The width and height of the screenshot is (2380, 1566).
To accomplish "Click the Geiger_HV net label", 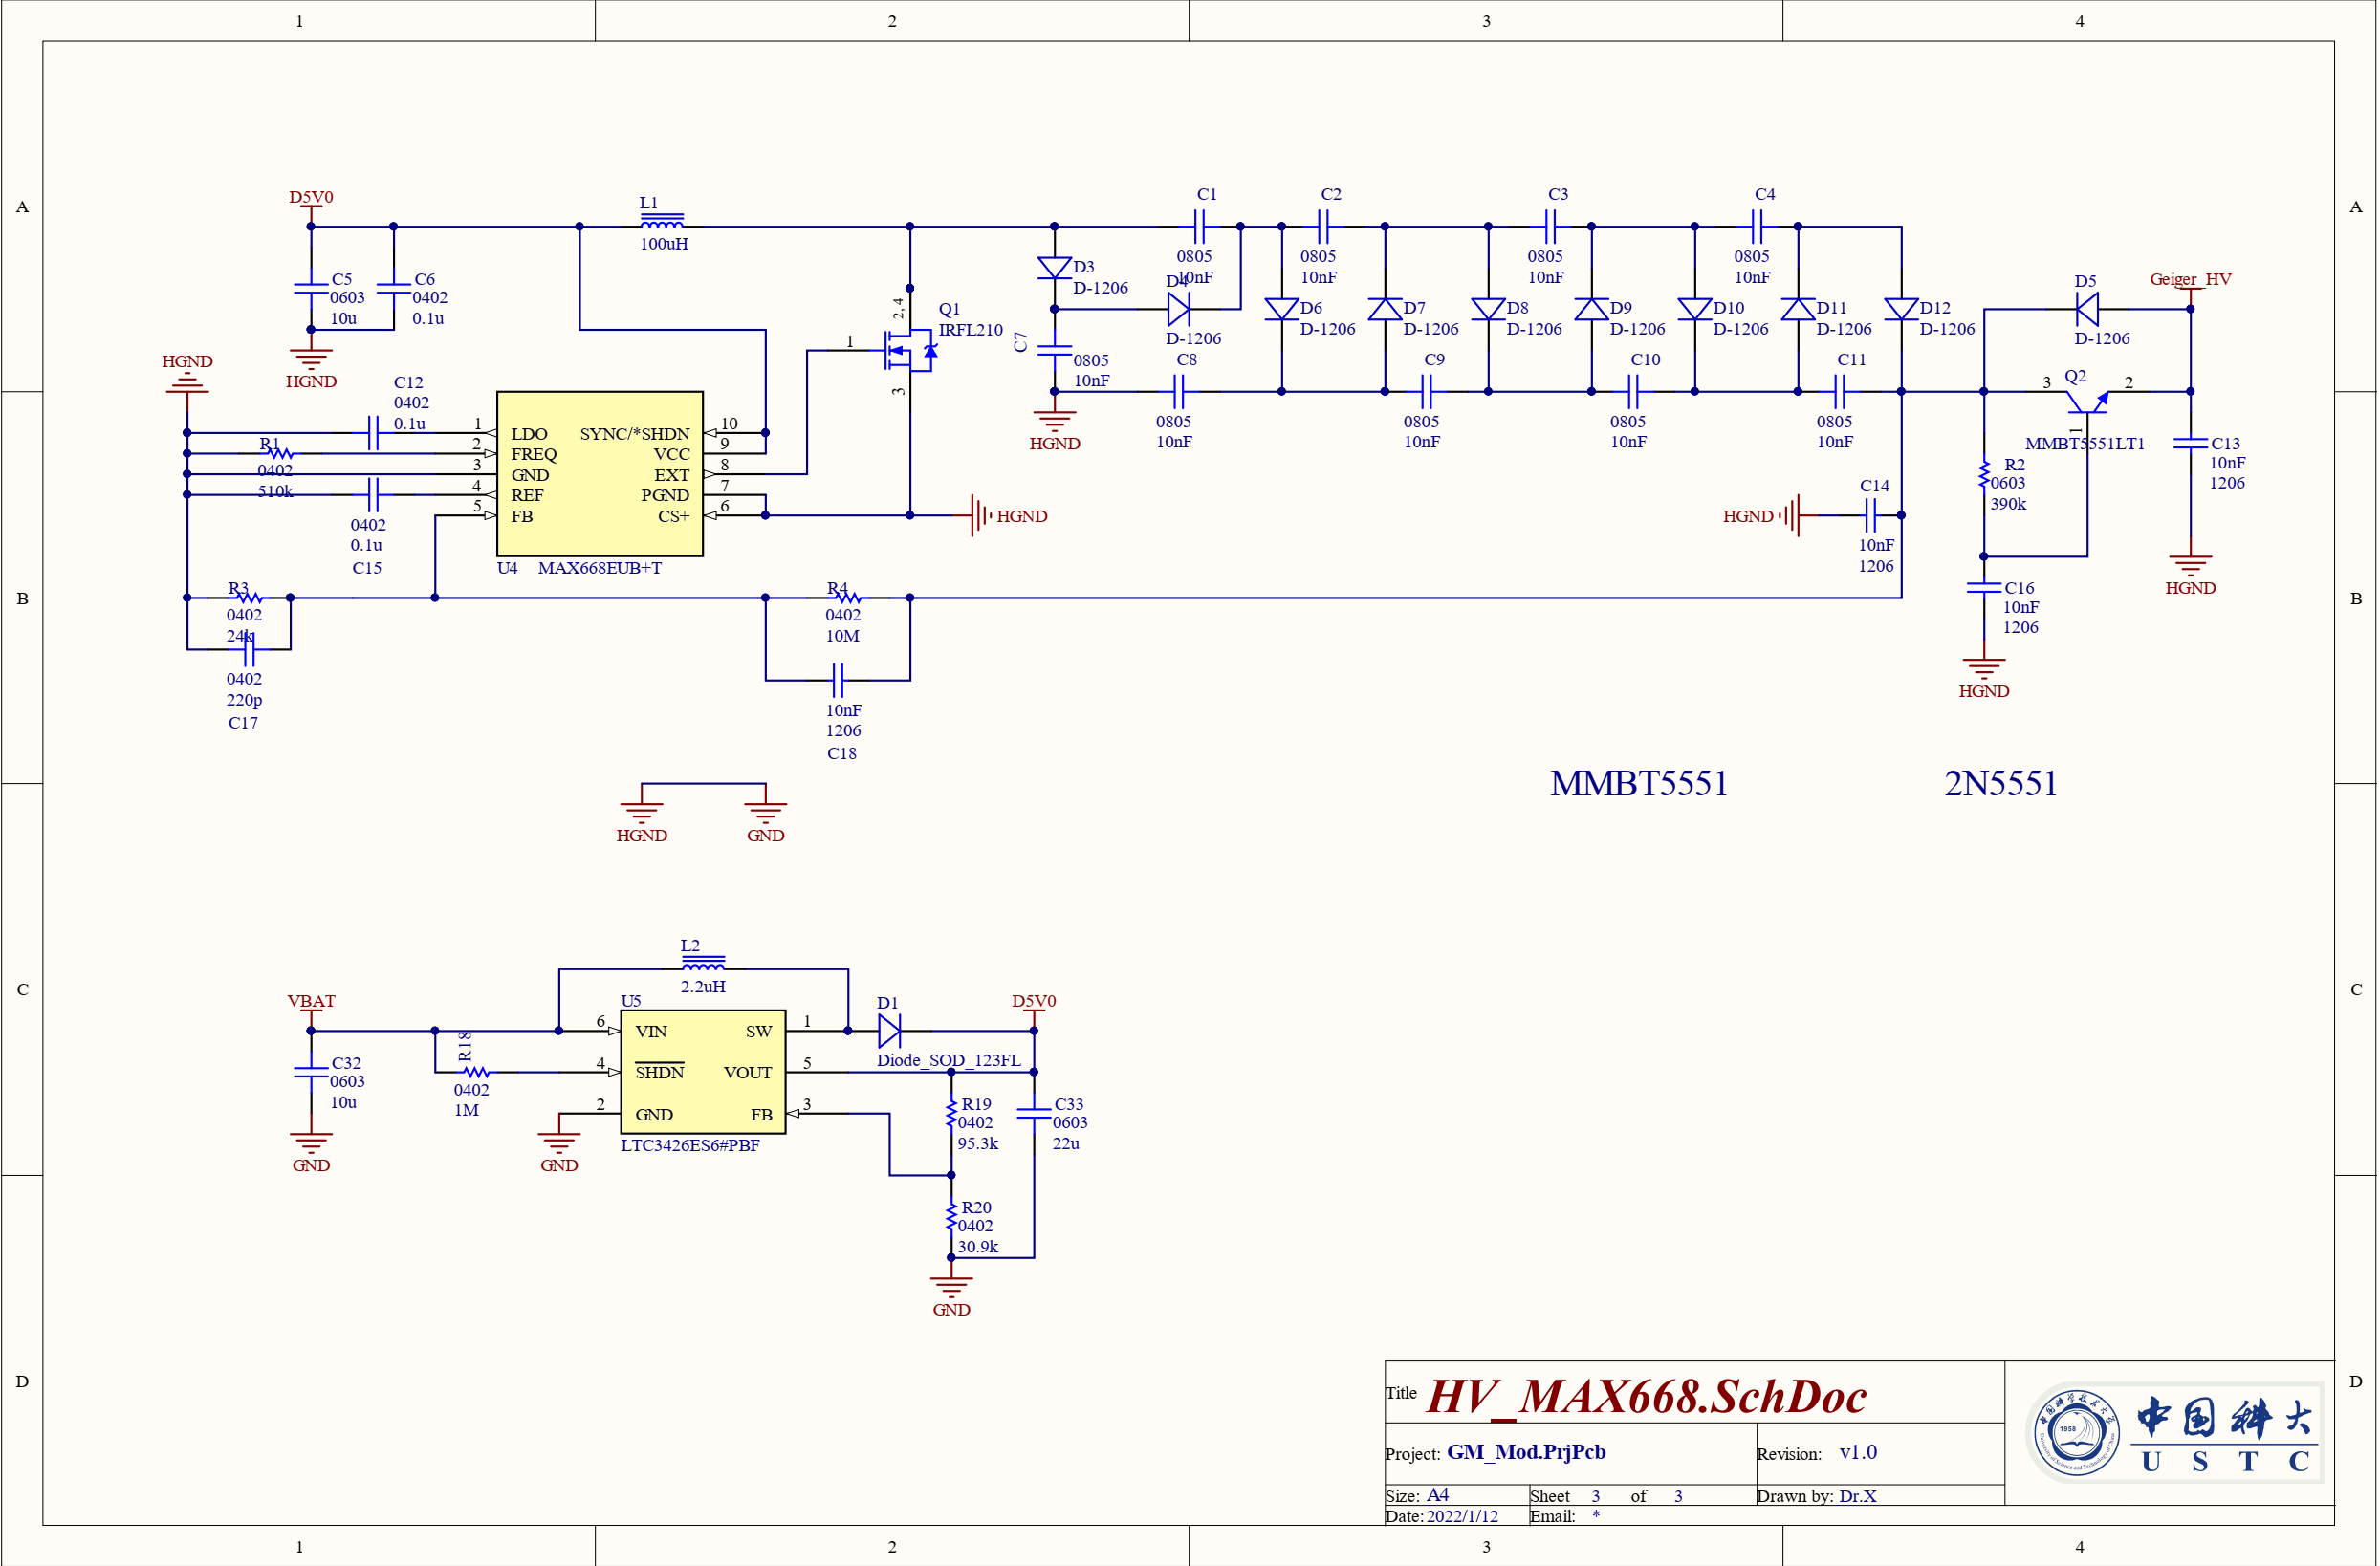I will [2190, 279].
